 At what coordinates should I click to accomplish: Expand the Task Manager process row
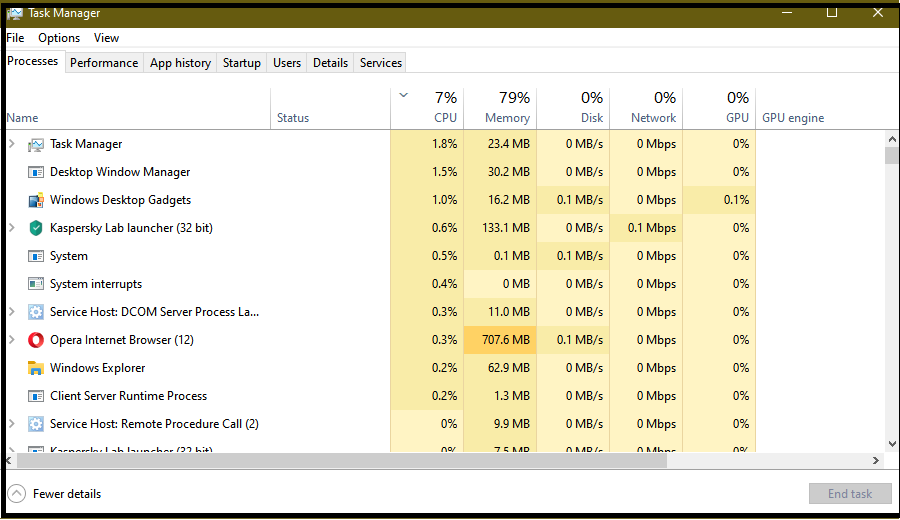point(12,144)
